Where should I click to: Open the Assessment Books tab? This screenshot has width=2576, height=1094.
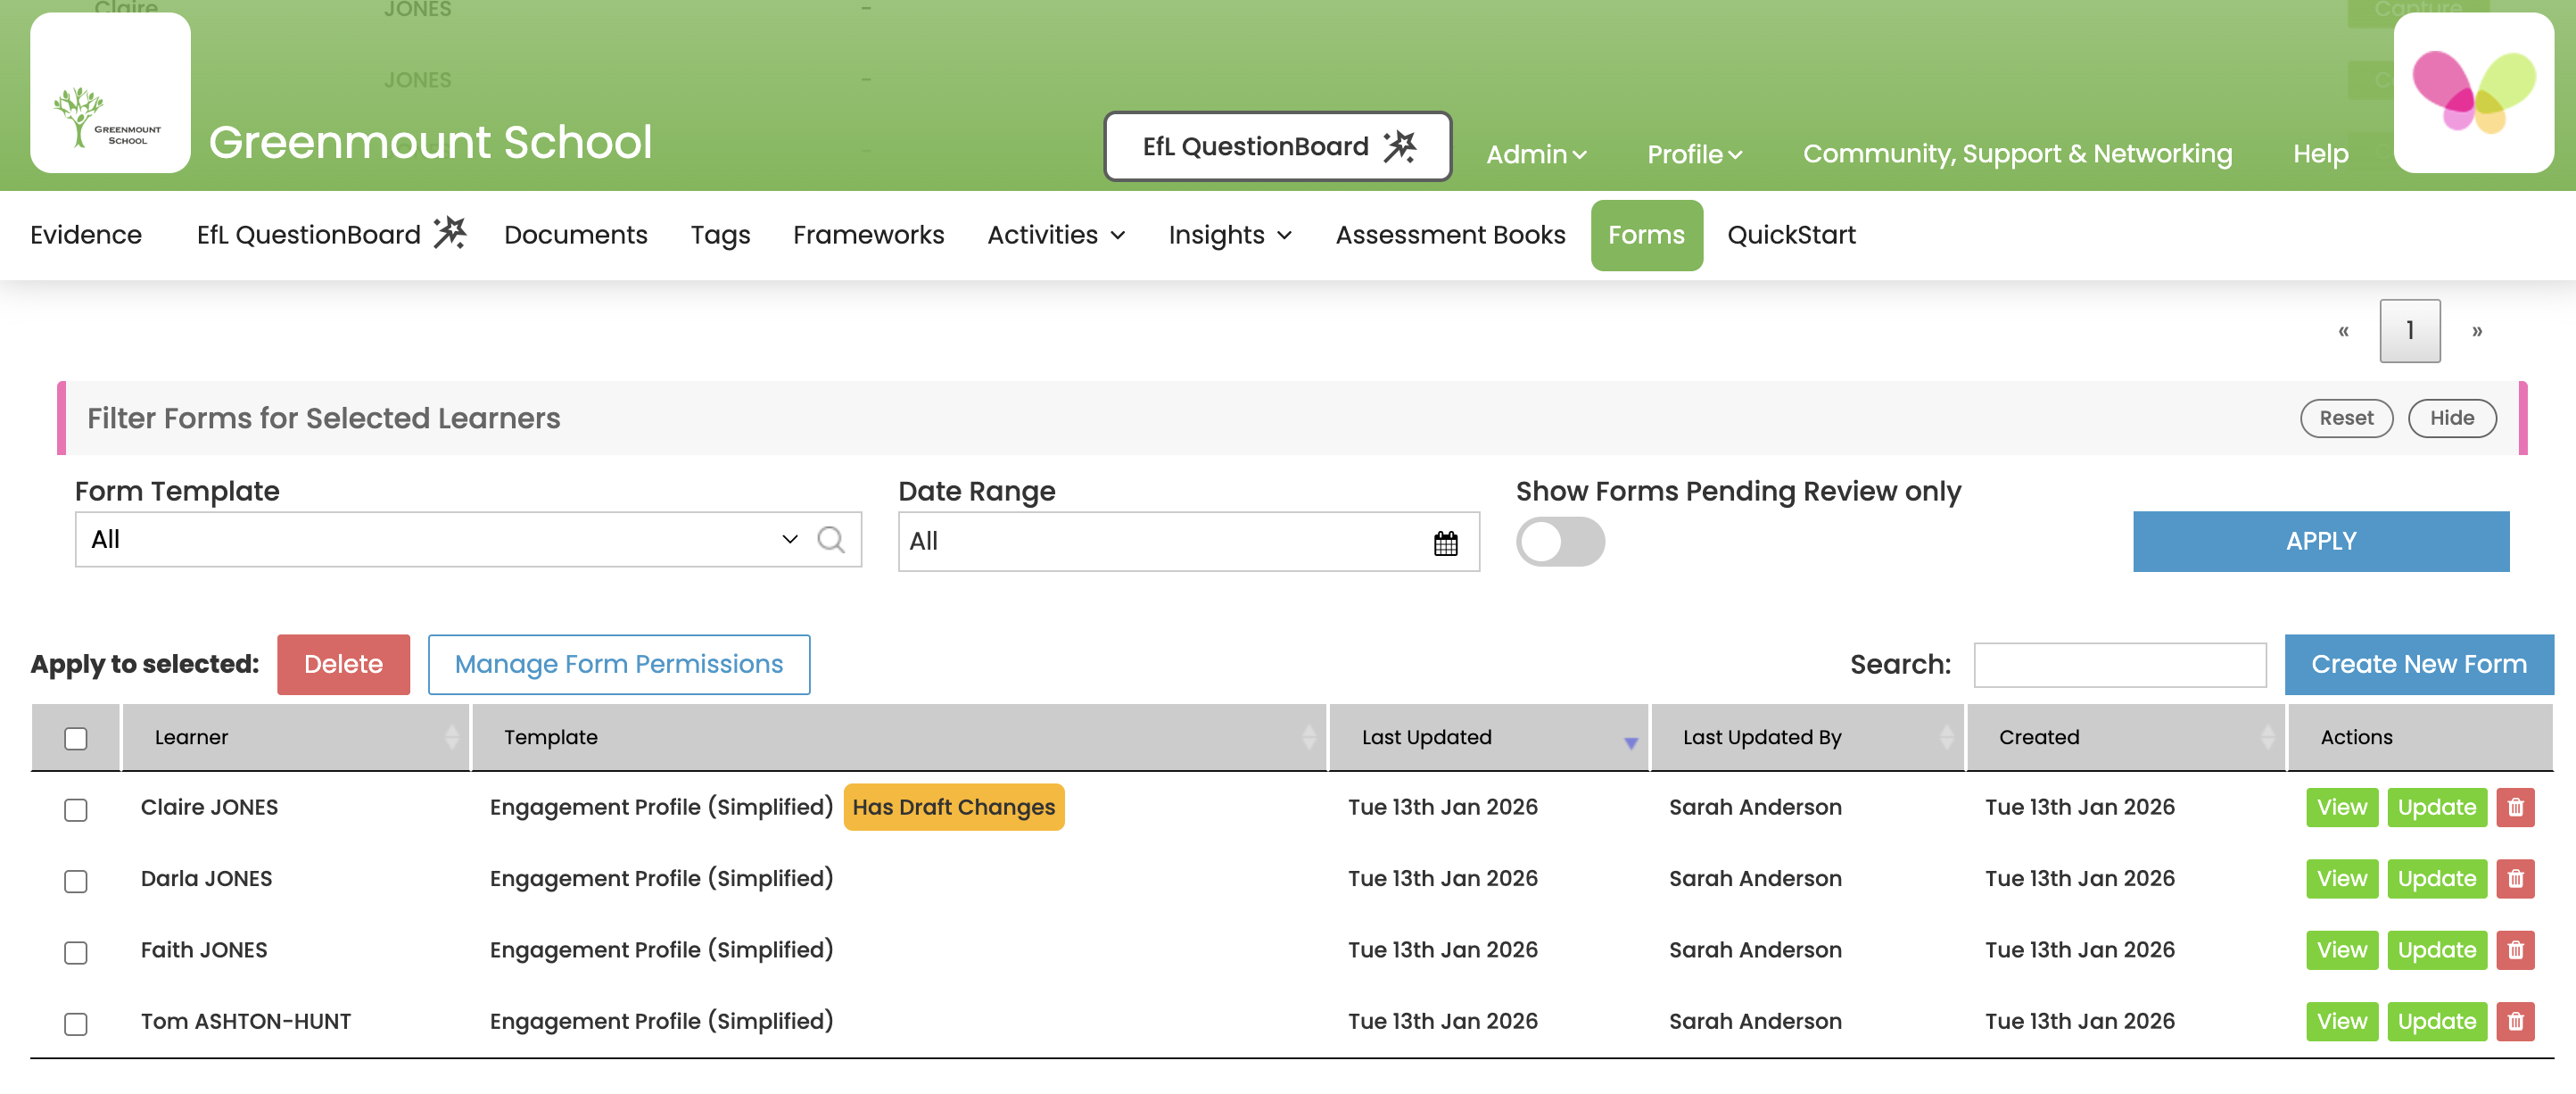tap(1450, 235)
